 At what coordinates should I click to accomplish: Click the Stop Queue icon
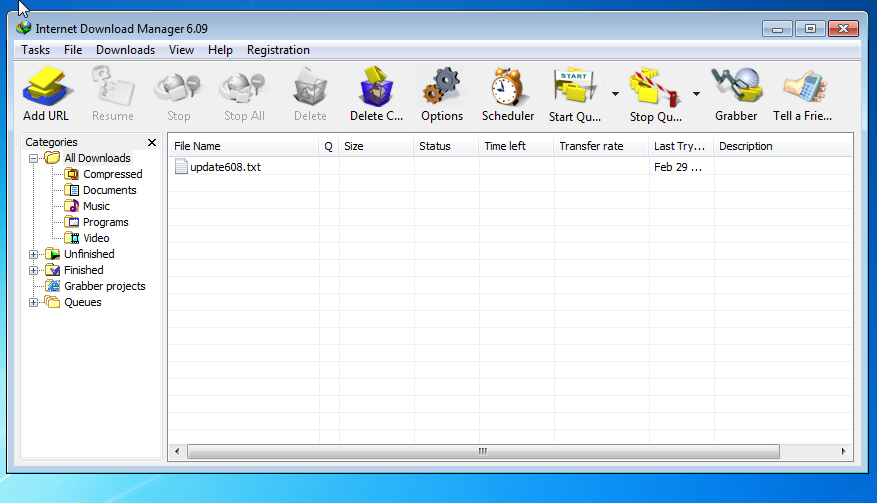(654, 87)
